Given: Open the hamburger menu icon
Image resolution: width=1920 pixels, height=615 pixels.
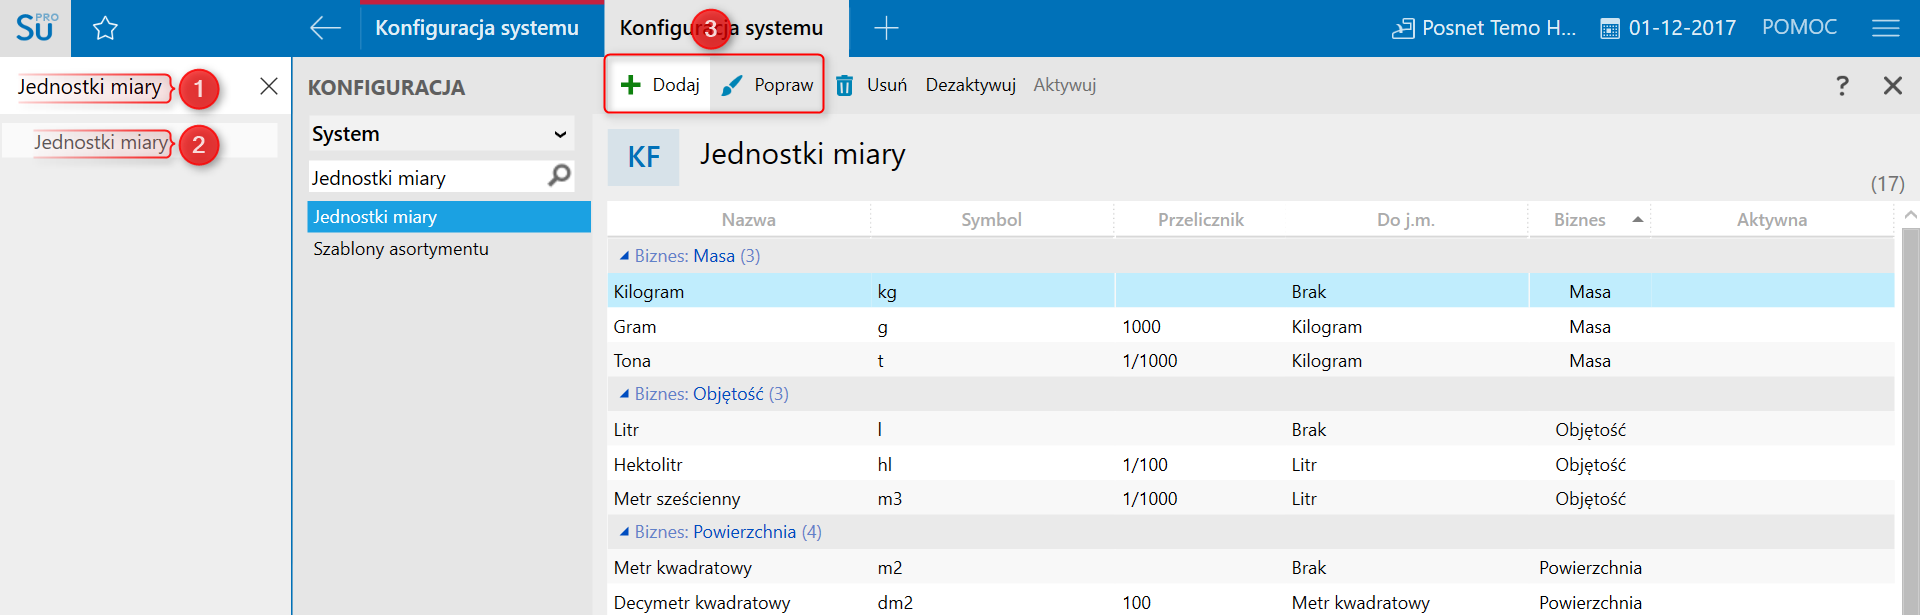Looking at the screenshot, I should (1885, 28).
